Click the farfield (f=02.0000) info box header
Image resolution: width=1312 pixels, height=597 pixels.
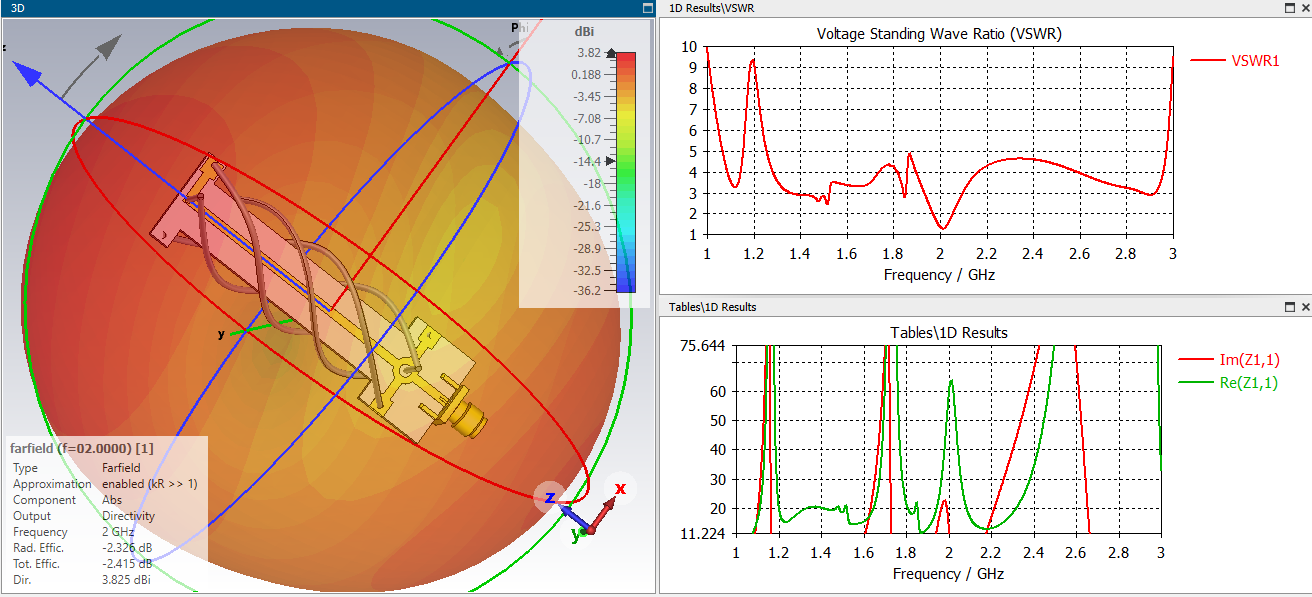(x=82, y=447)
